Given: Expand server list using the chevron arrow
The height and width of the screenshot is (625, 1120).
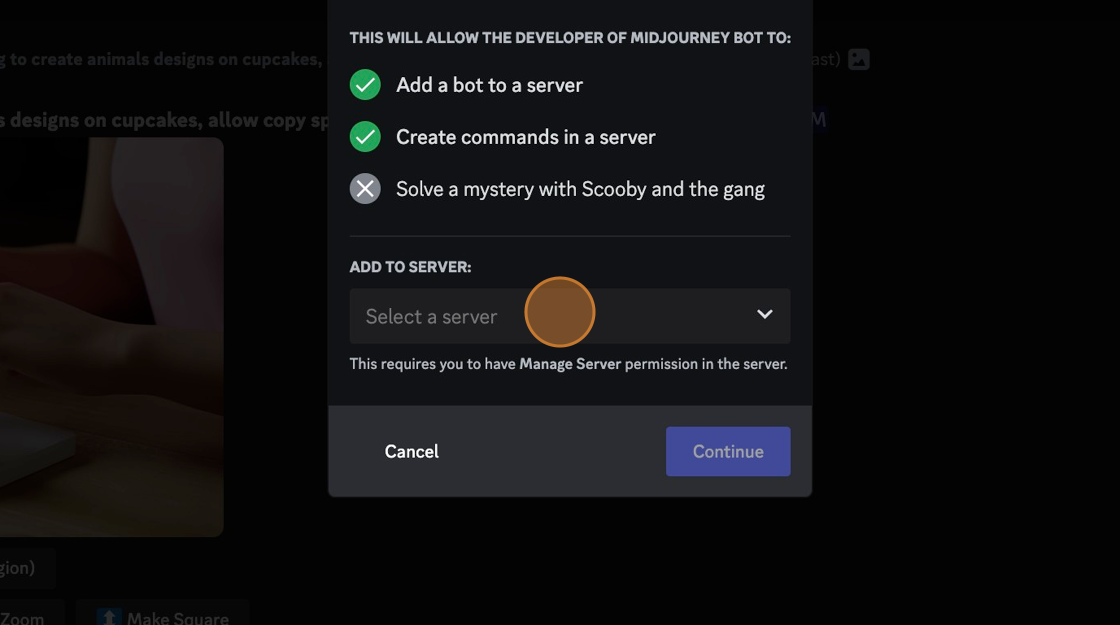Looking at the screenshot, I should 765,314.
